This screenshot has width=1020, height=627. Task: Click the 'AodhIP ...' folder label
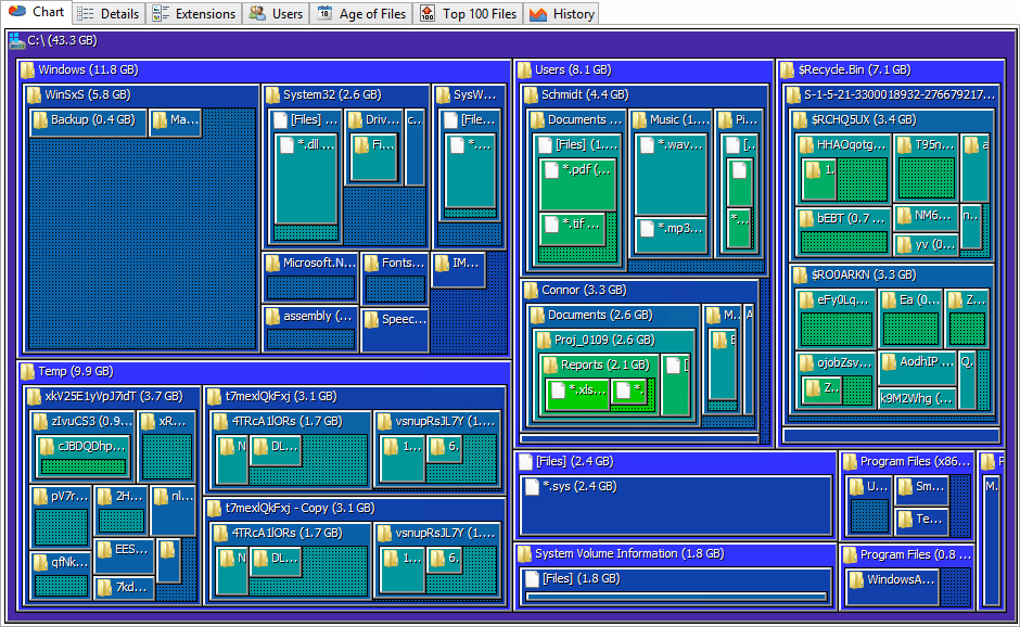[x=926, y=362]
